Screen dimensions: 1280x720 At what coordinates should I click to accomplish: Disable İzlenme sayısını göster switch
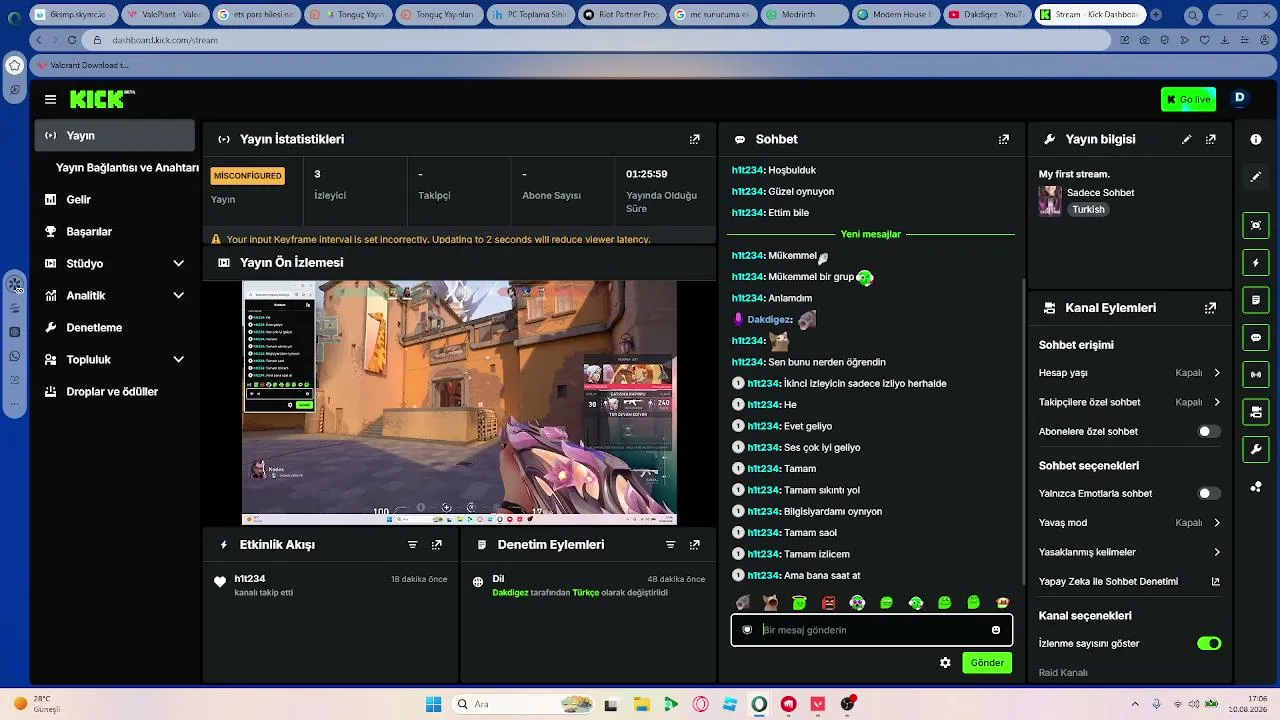[1209, 644]
